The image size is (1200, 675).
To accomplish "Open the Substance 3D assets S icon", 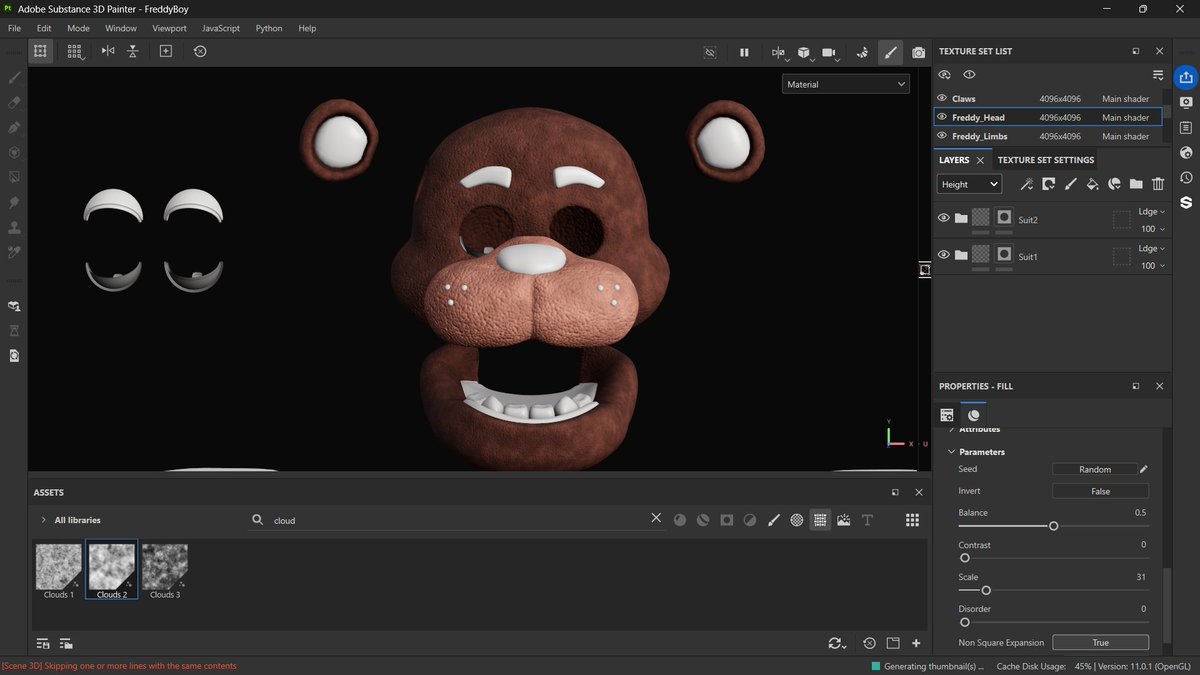I will 1186,202.
